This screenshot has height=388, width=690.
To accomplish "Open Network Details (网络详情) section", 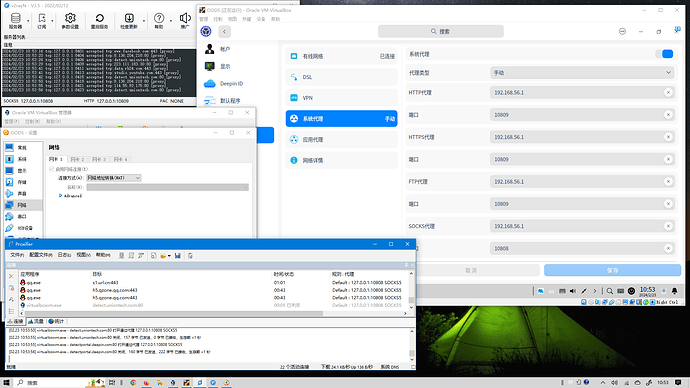I will click(x=341, y=160).
